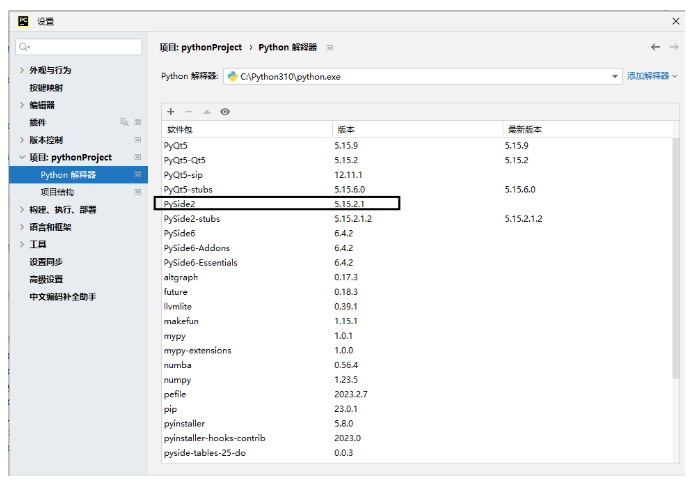Viewport: 694px width, 485px height.
Task: Click the 版本 column header
Action: click(417, 129)
